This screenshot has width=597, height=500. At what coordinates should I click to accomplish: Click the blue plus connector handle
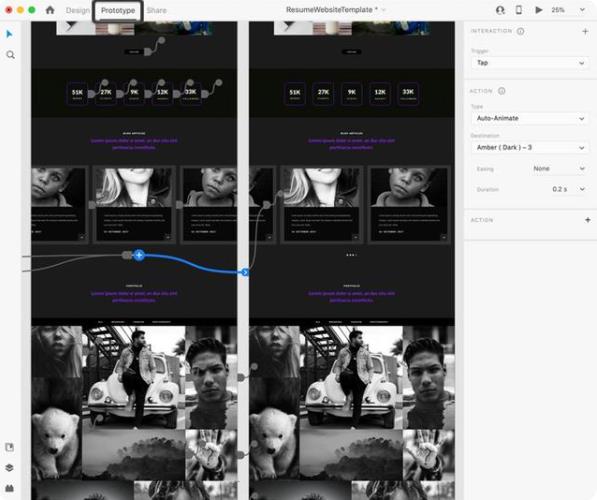point(139,255)
